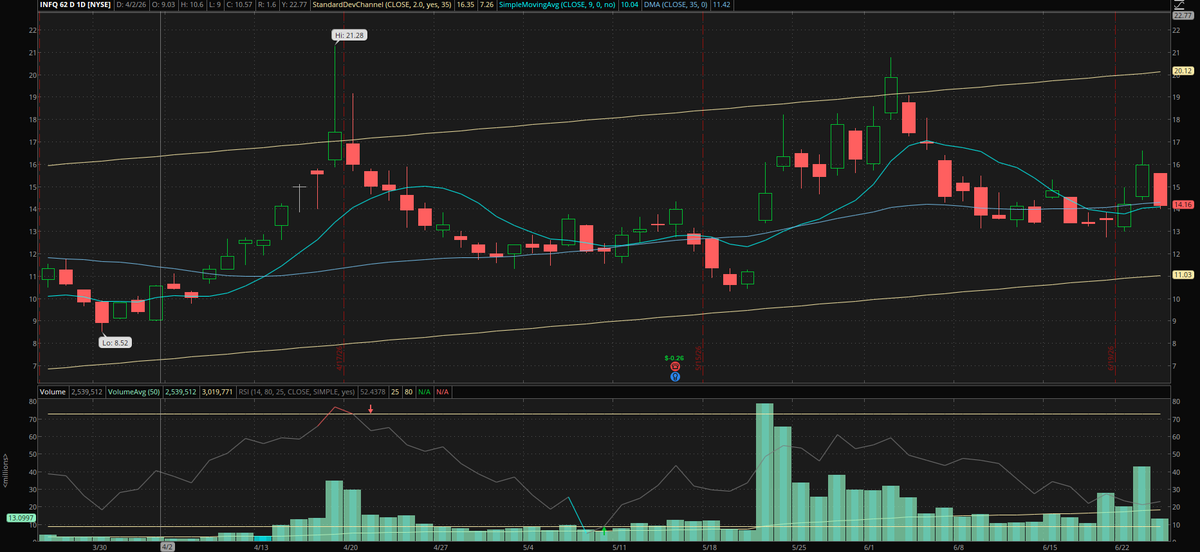The height and width of the screenshot is (552, 1200).
Task: Click the Hi: 21.28 price bubble
Action: coord(350,36)
